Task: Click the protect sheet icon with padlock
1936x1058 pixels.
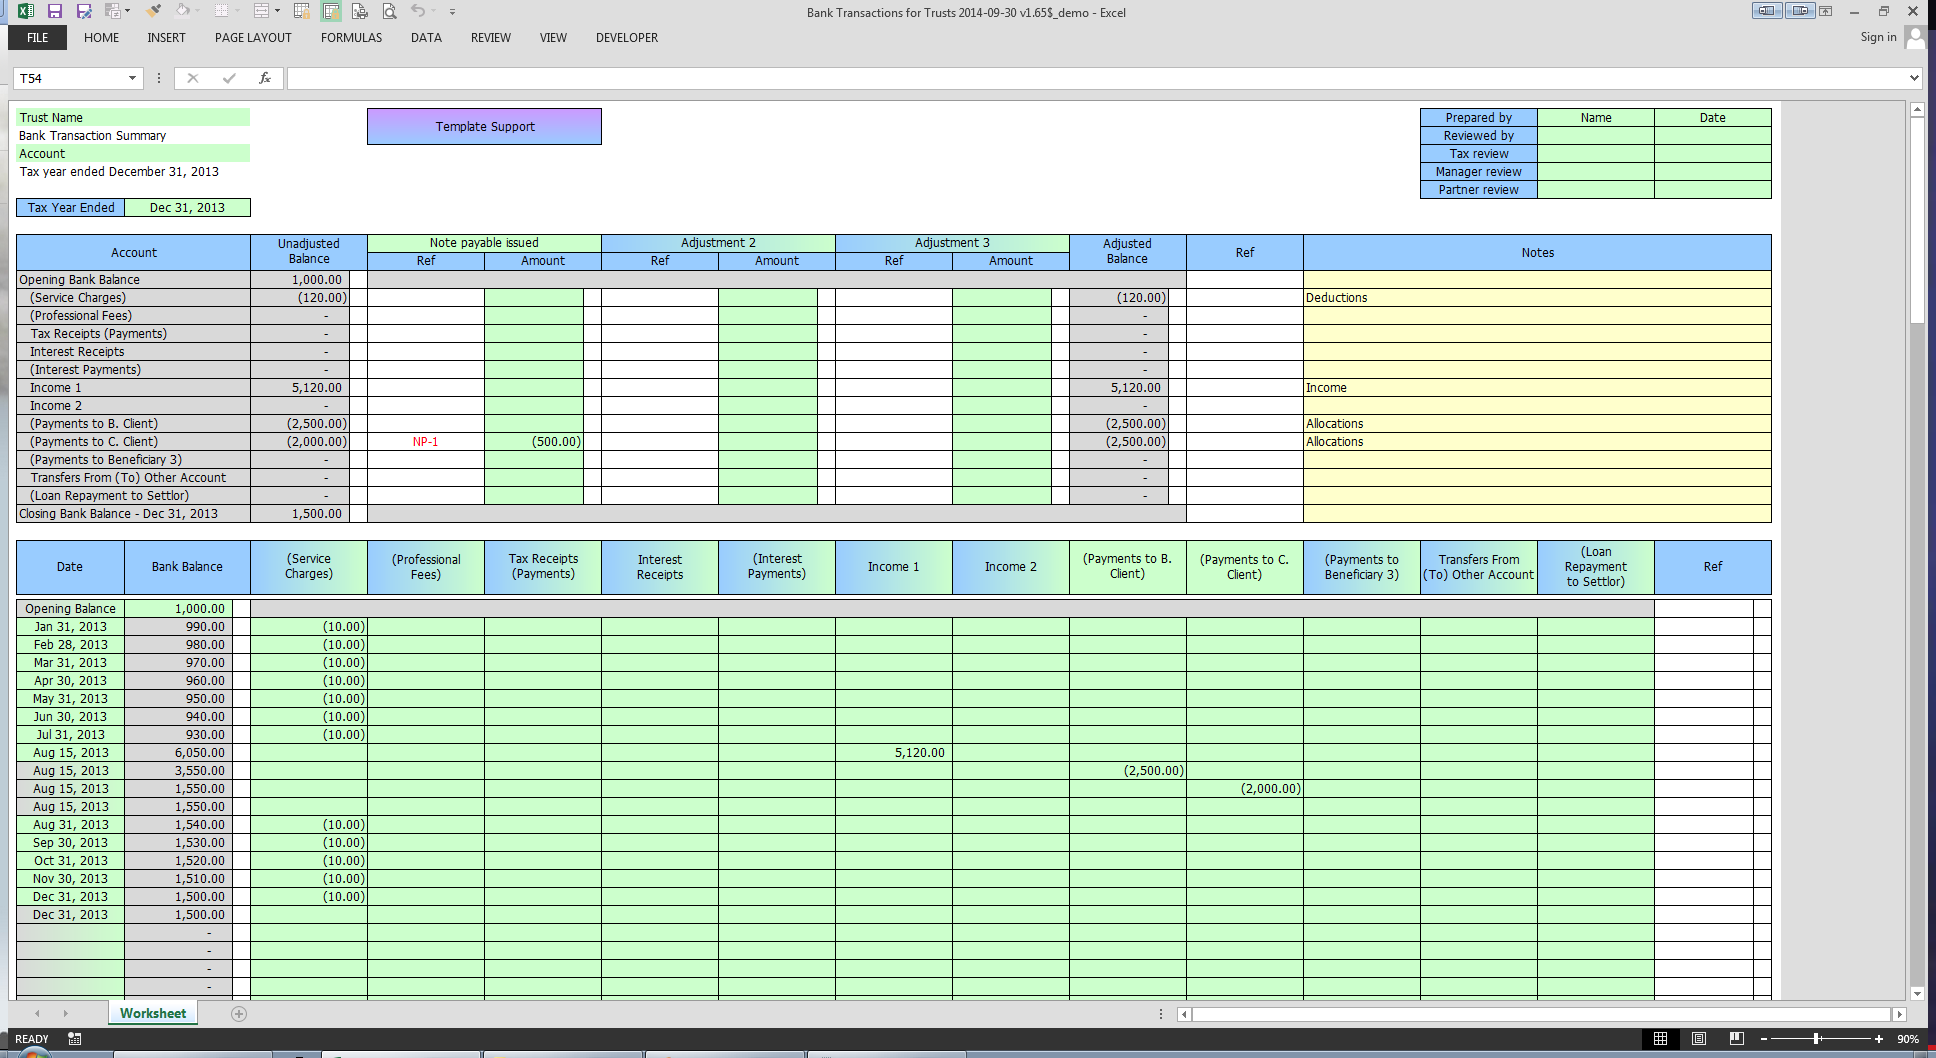Action: [302, 11]
